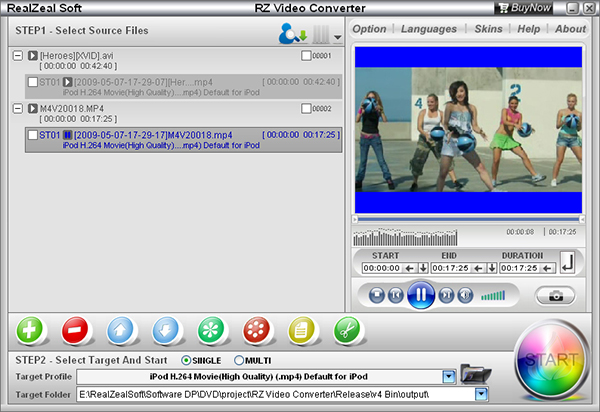
Task: Check ST01 checkbox for Heroes mp4 task
Action: click(33, 82)
